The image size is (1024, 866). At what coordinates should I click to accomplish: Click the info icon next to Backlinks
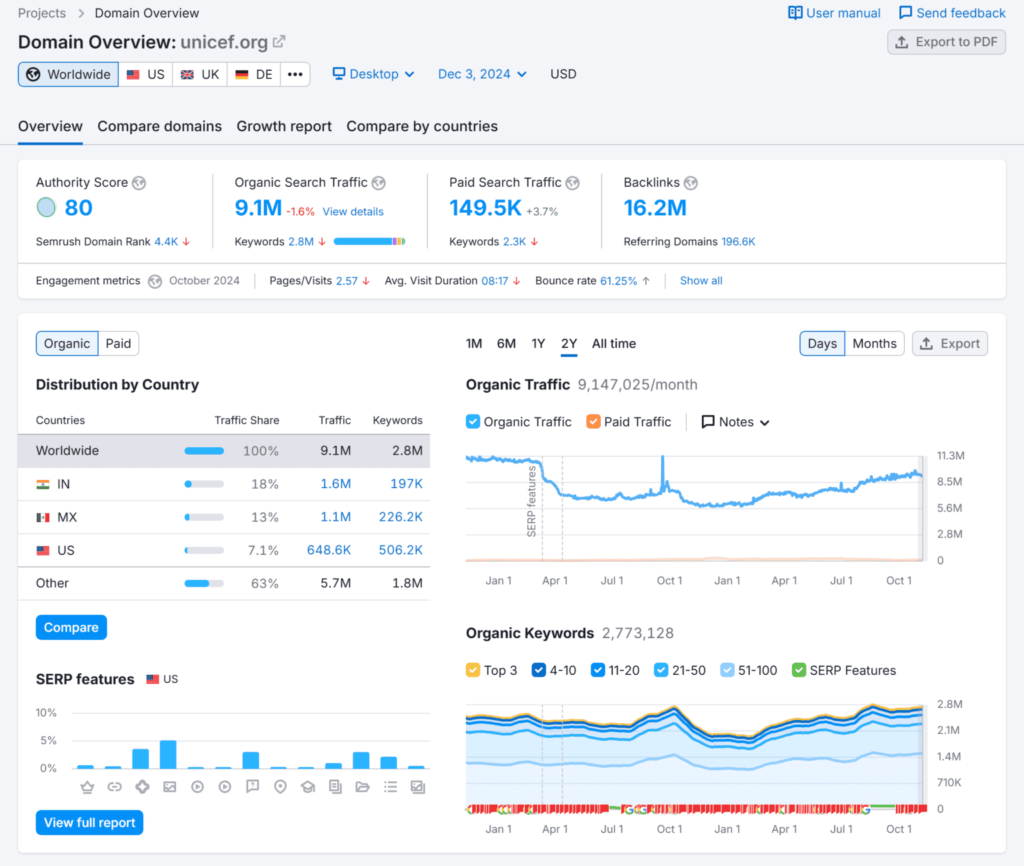coord(691,183)
